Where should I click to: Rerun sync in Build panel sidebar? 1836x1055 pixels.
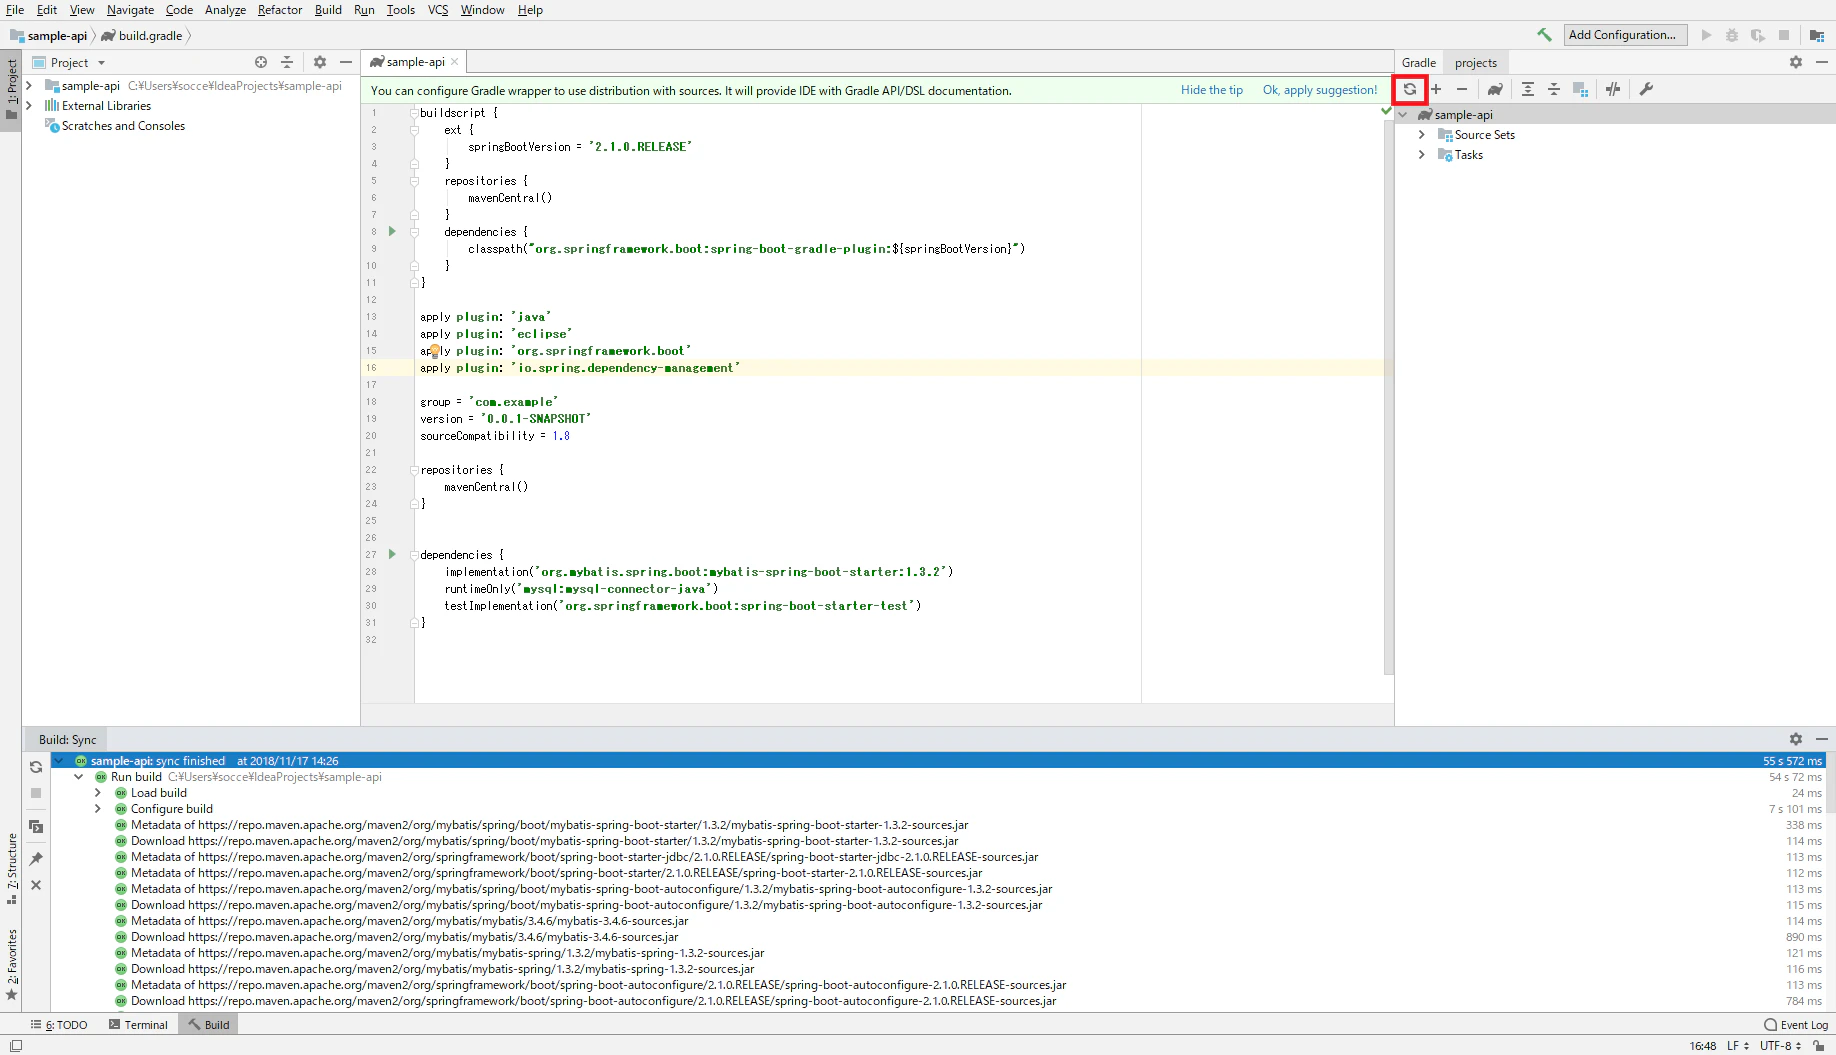[36, 767]
